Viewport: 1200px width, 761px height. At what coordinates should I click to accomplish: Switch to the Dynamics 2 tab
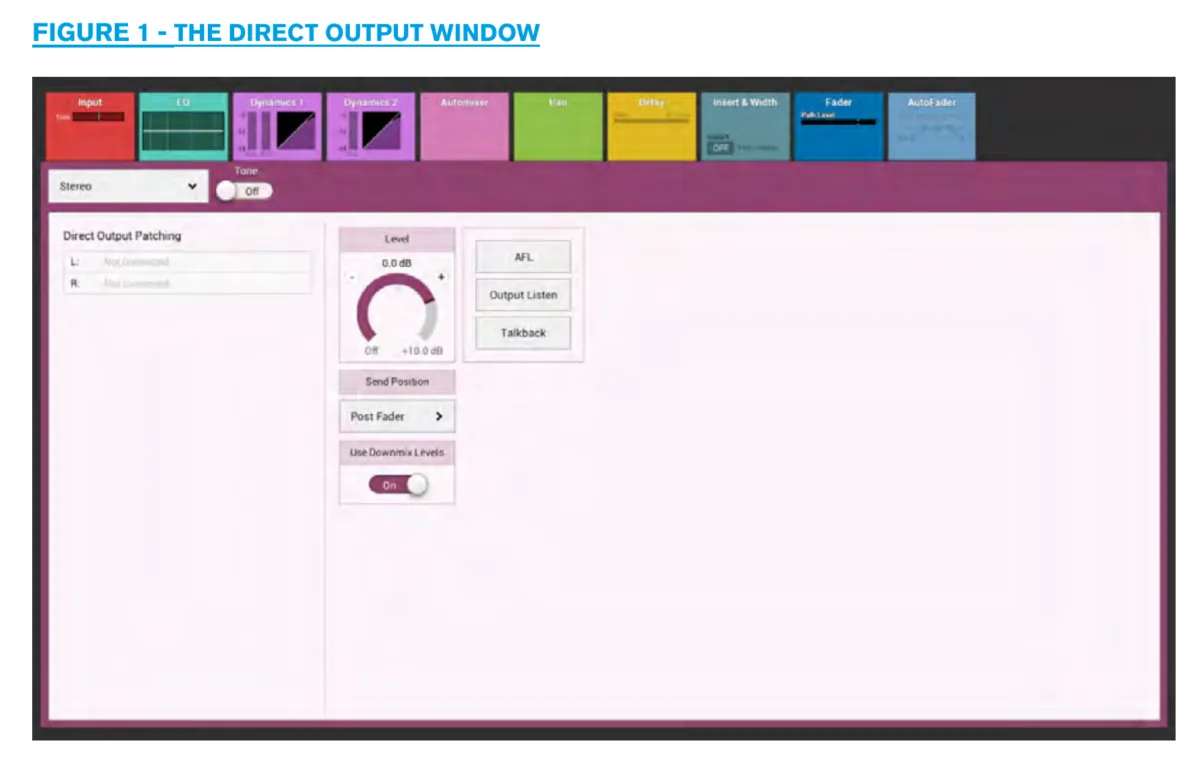(x=371, y=126)
